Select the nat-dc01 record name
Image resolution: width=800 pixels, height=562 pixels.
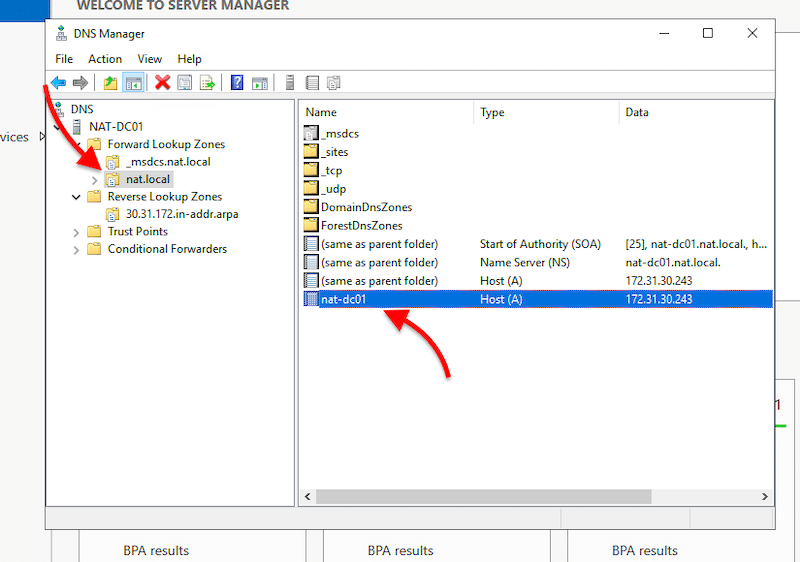pyautogui.click(x=343, y=299)
